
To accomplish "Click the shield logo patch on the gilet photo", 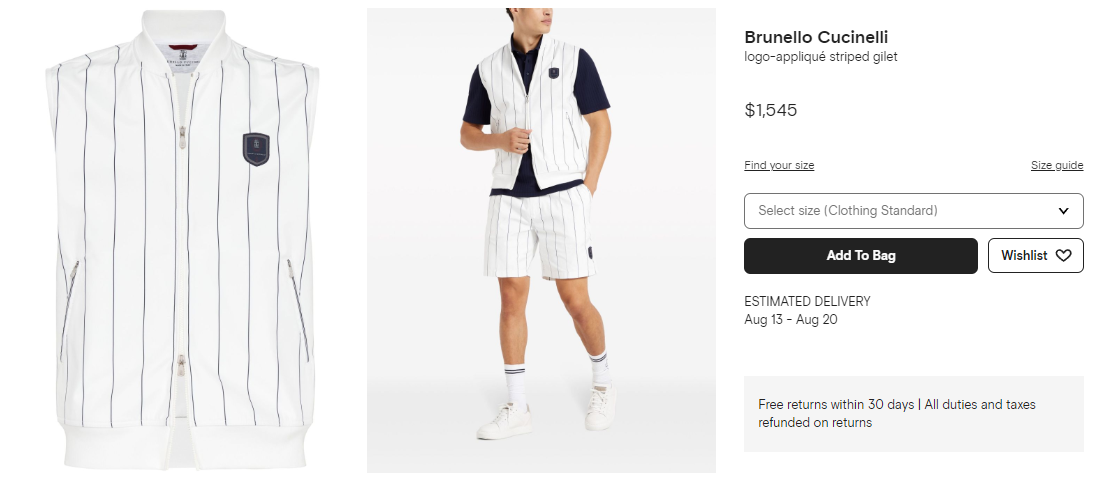I will (x=256, y=148).
